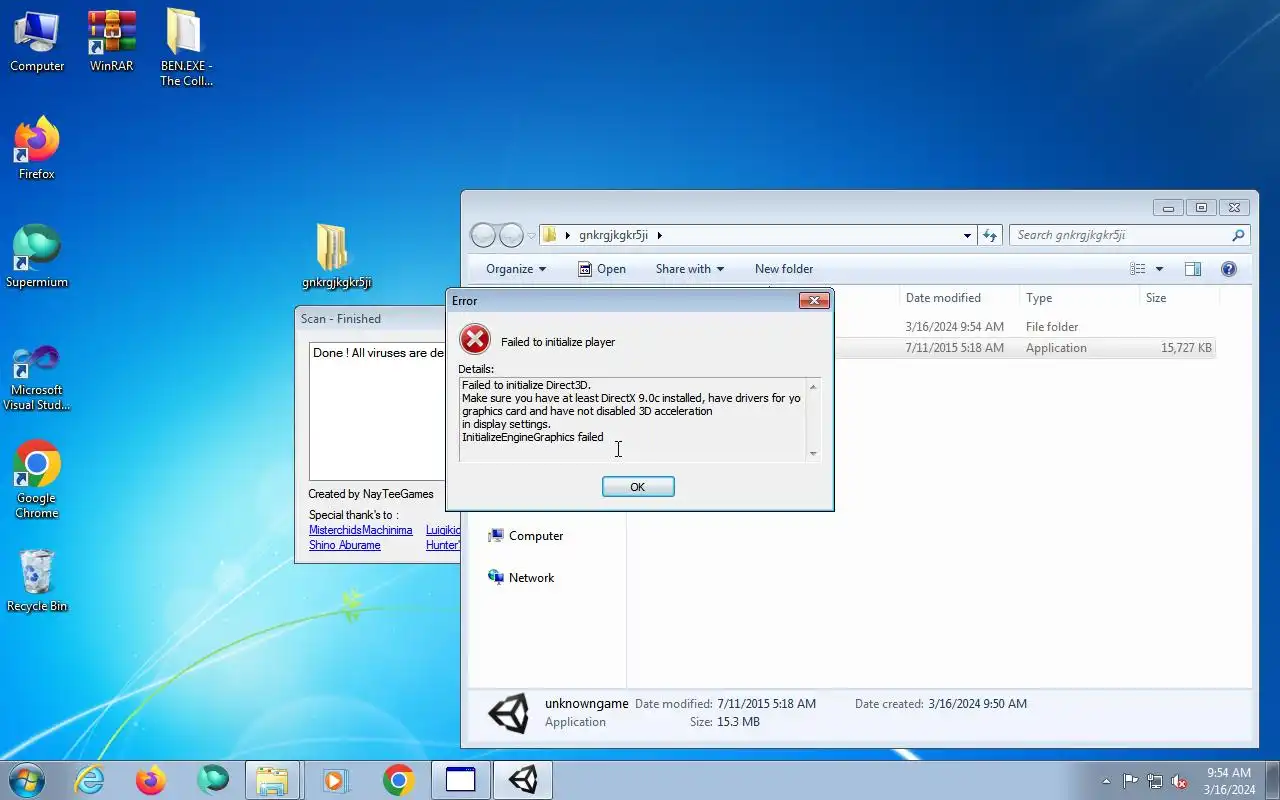Go back in Explorer navigation
The image size is (1280, 800).
[x=483, y=235]
